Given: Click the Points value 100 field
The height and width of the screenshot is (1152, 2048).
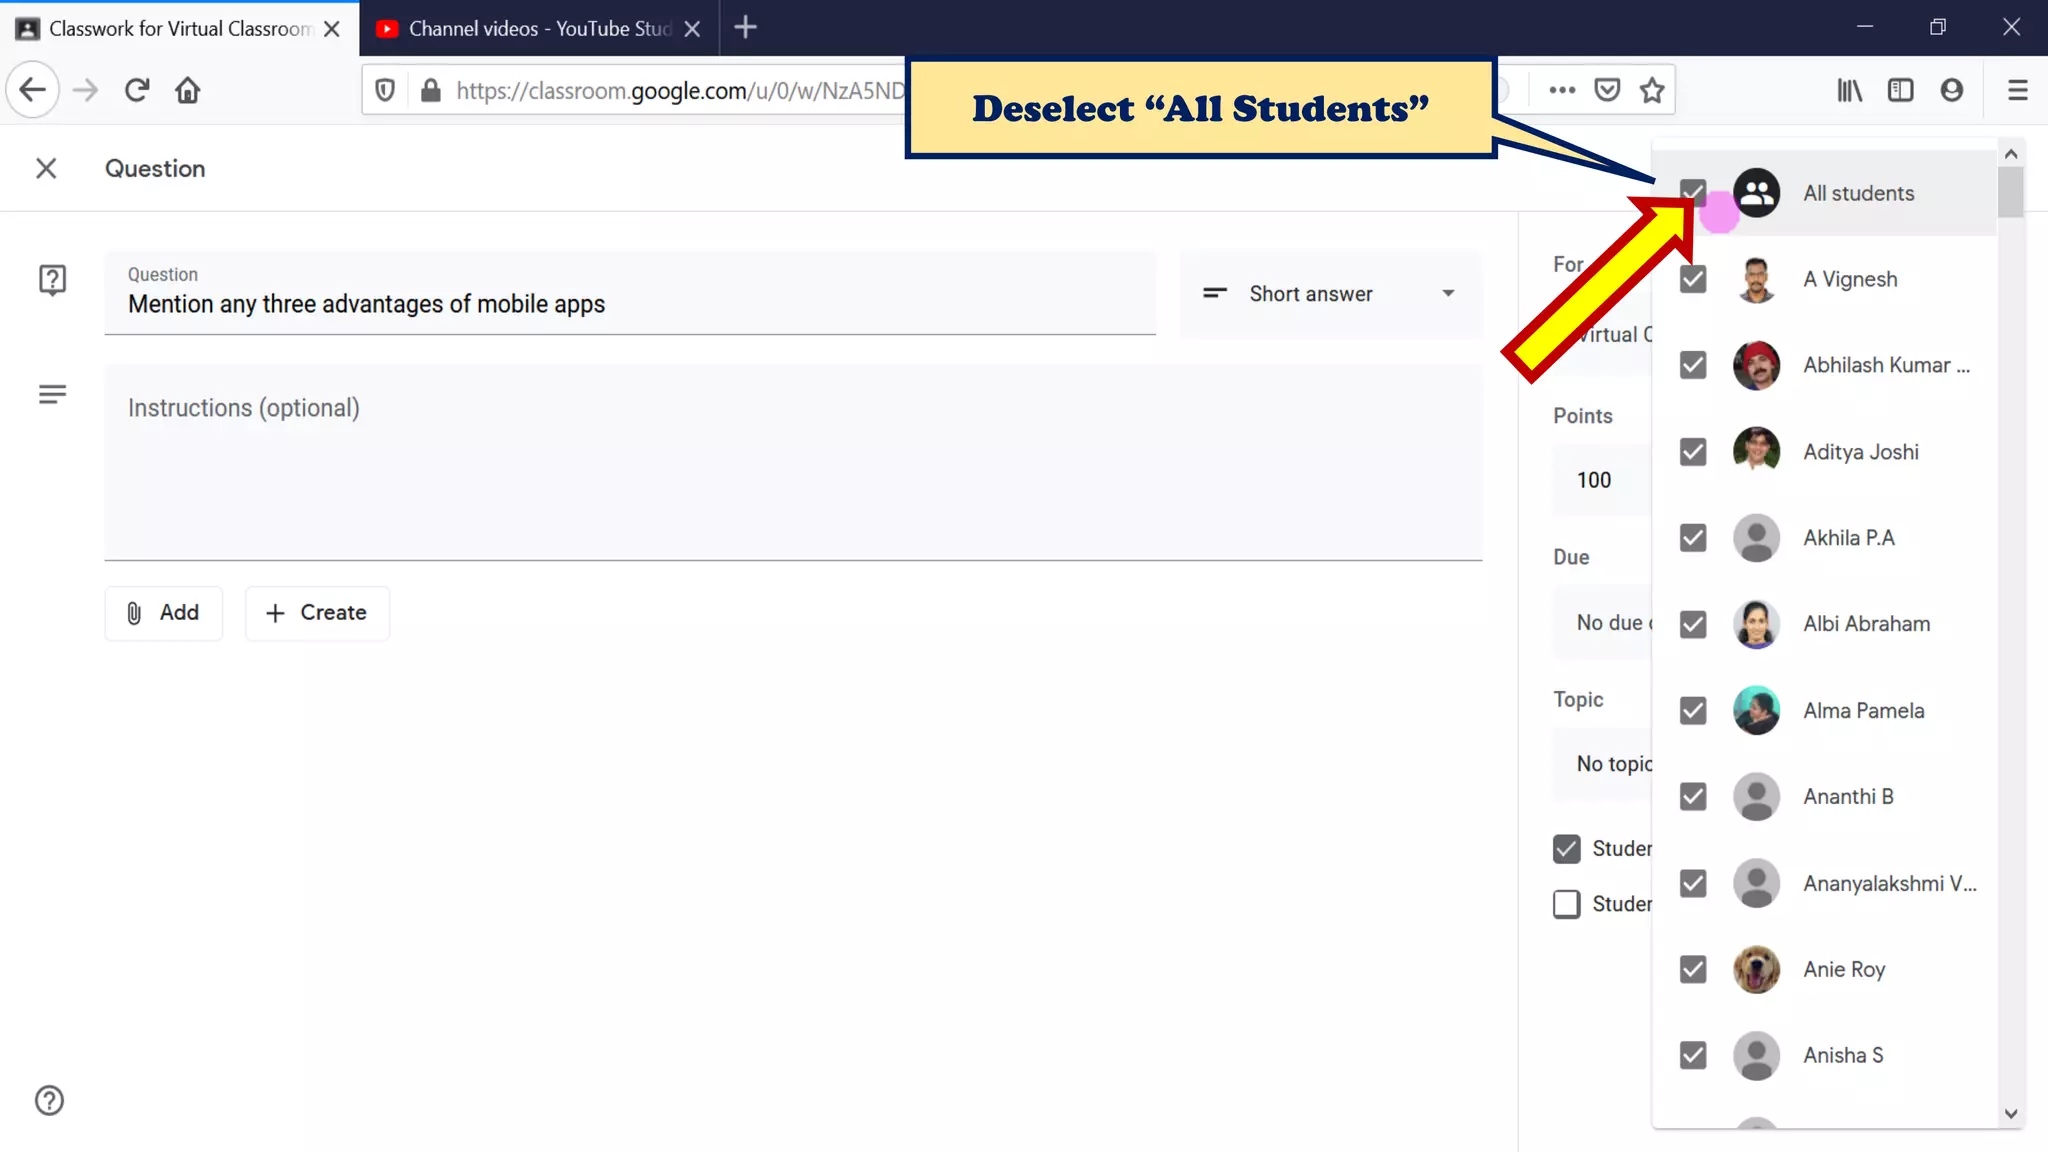Looking at the screenshot, I should (1603, 480).
